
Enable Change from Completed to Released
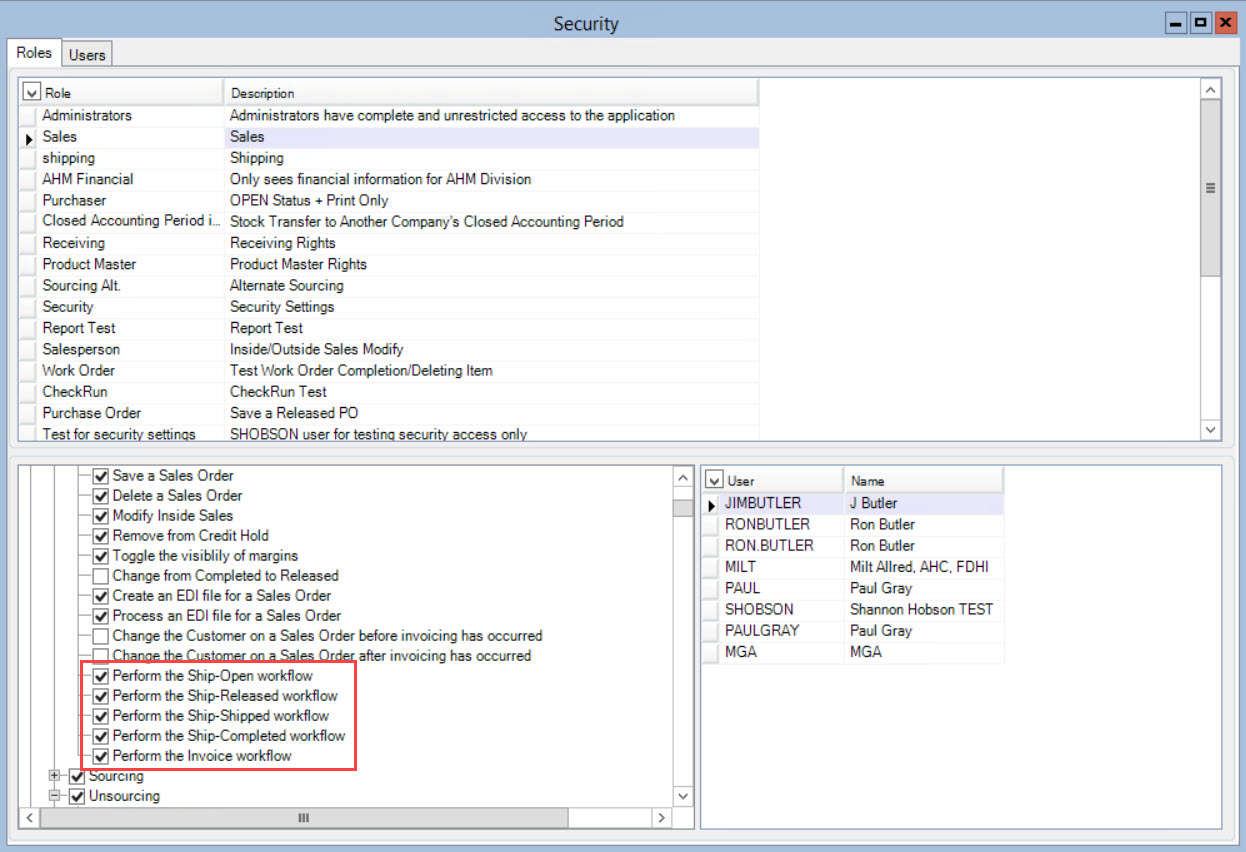coord(100,576)
